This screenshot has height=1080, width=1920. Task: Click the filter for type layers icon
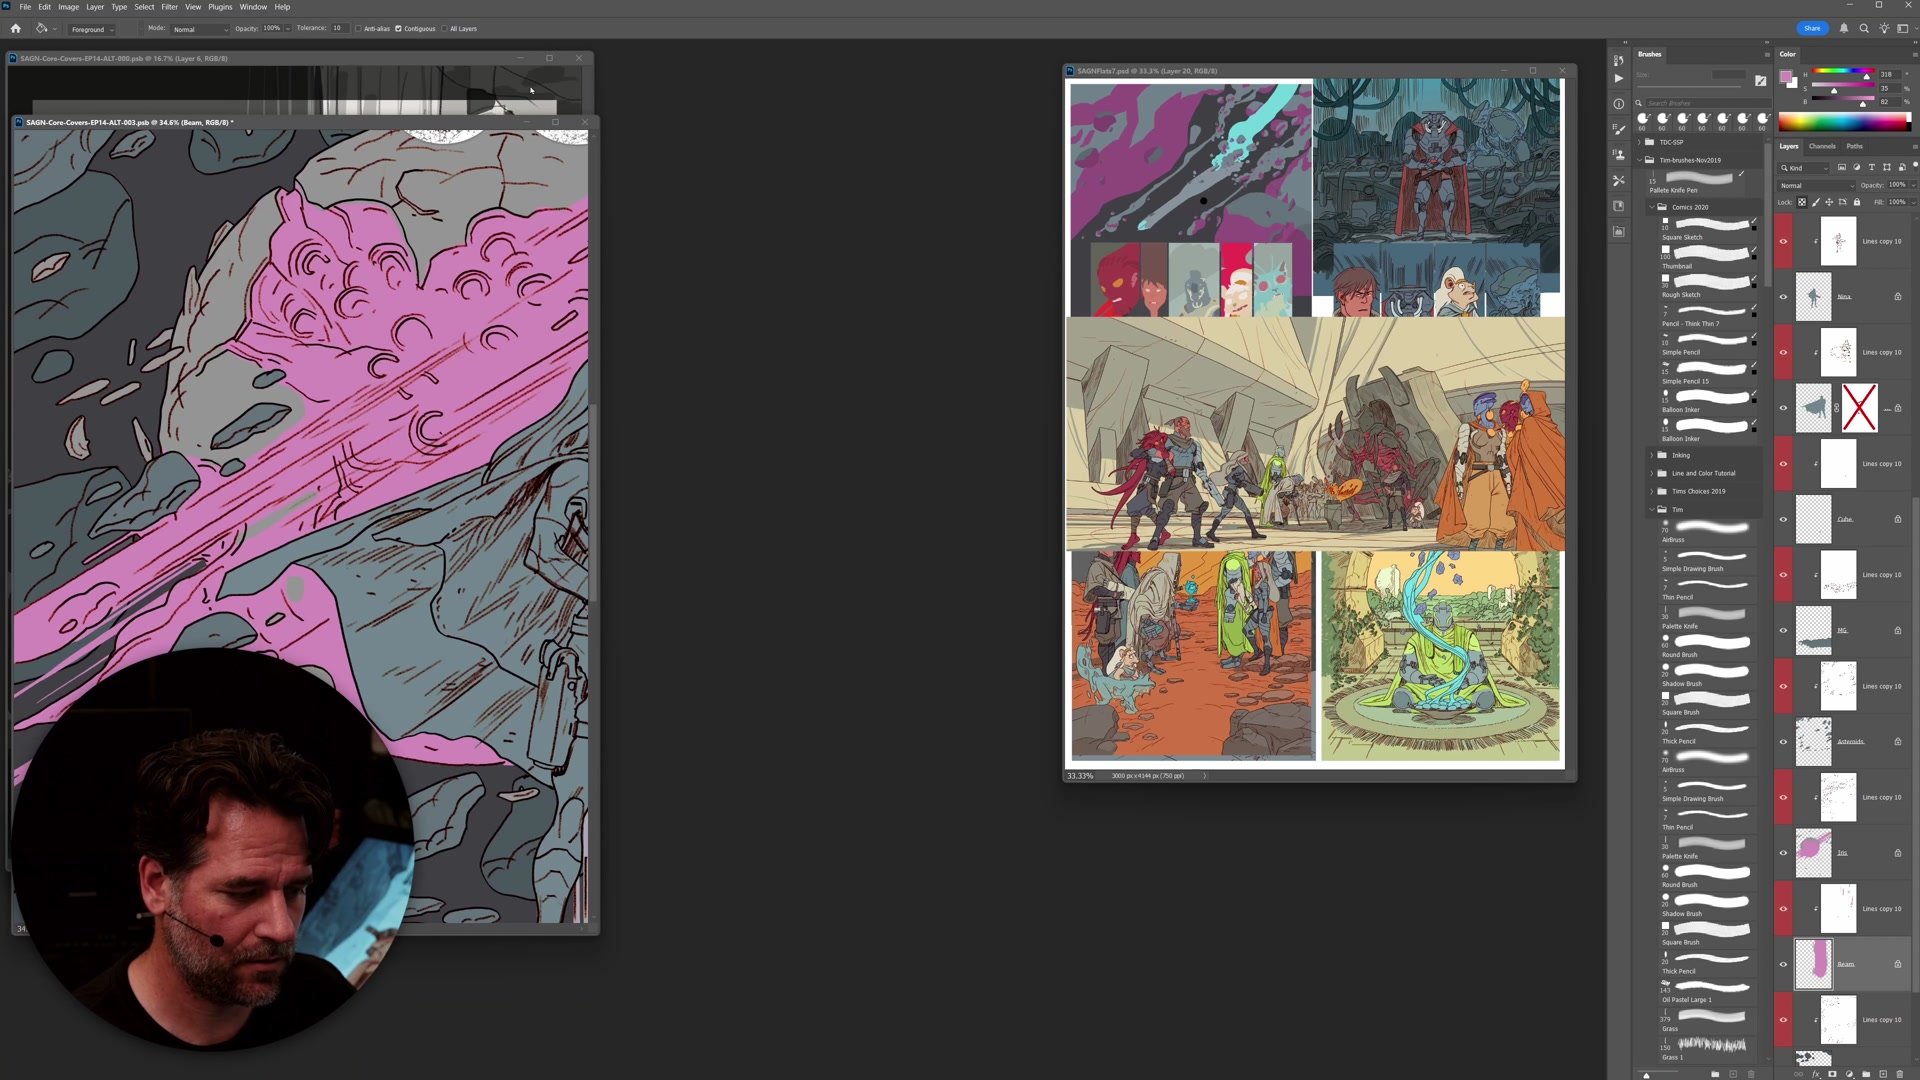(1872, 168)
